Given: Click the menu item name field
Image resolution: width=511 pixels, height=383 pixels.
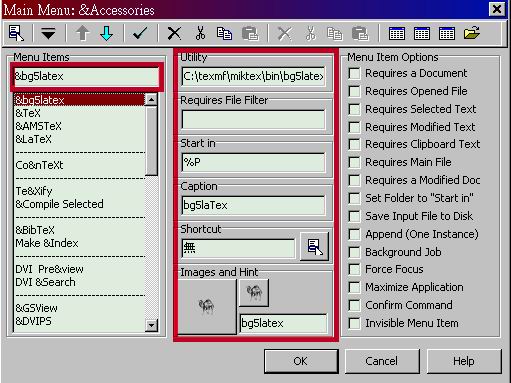Looking at the screenshot, I should point(86,76).
